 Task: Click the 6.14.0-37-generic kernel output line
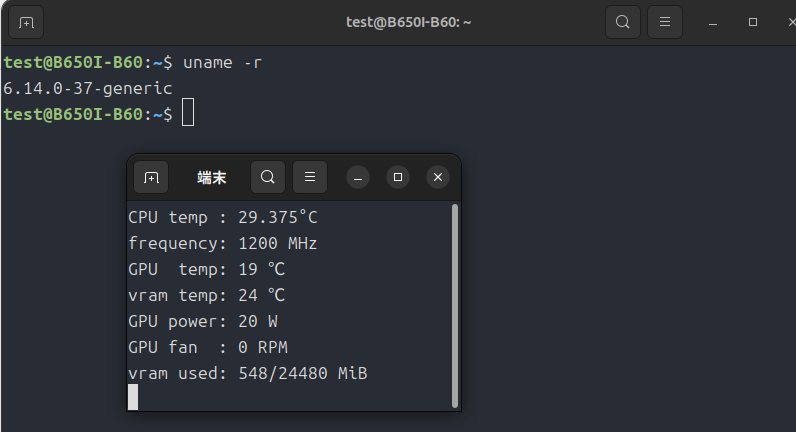click(x=81, y=88)
